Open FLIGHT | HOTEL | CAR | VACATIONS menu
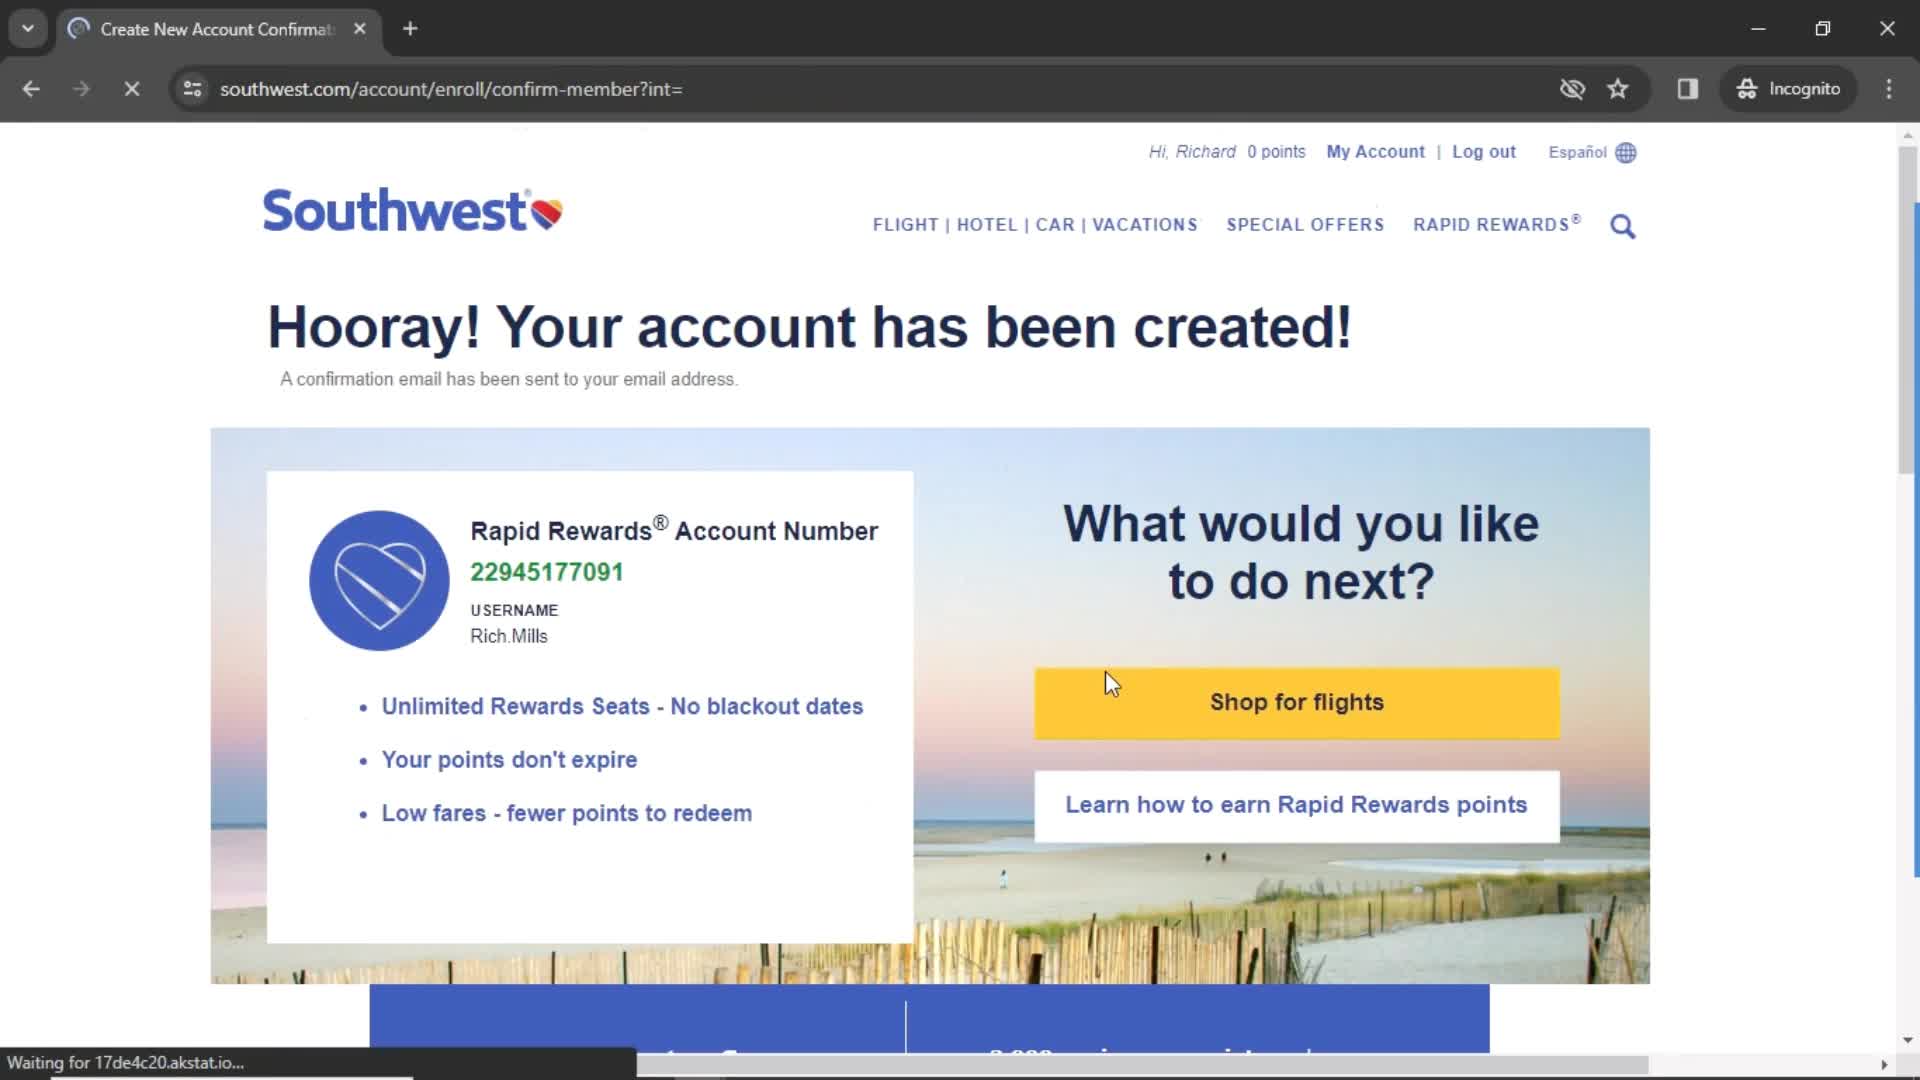 pyautogui.click(x=1035, y=224)
